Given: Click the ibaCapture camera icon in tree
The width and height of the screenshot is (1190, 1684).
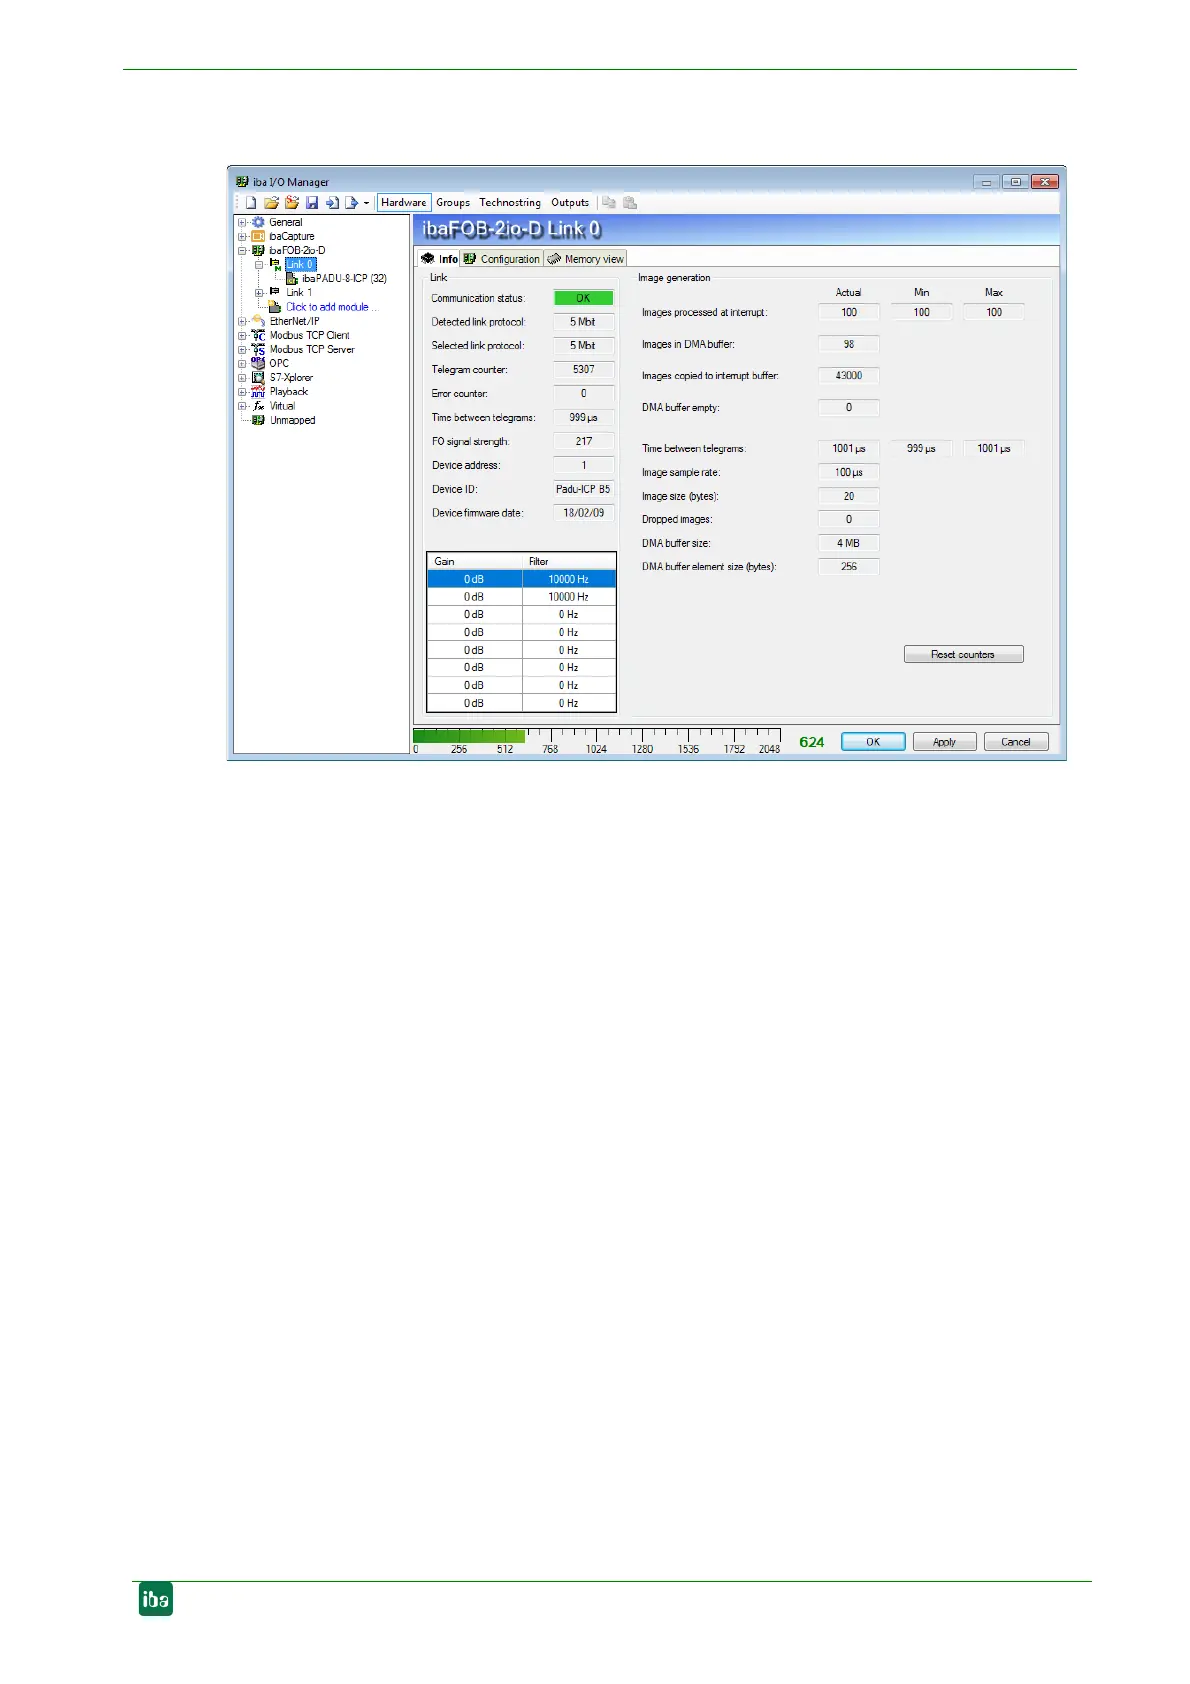Looking at the screenshot, I should pos(258,236).
